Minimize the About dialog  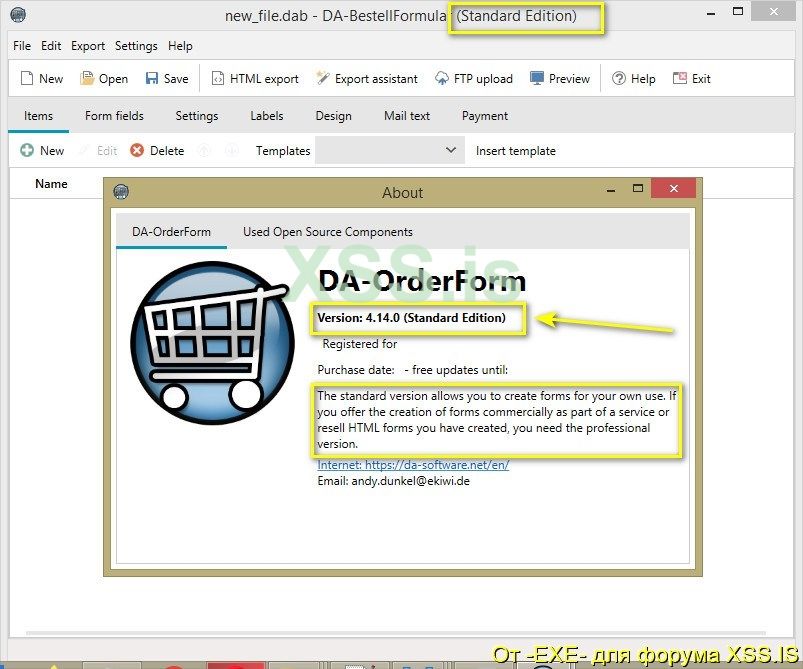click(610, 190)
